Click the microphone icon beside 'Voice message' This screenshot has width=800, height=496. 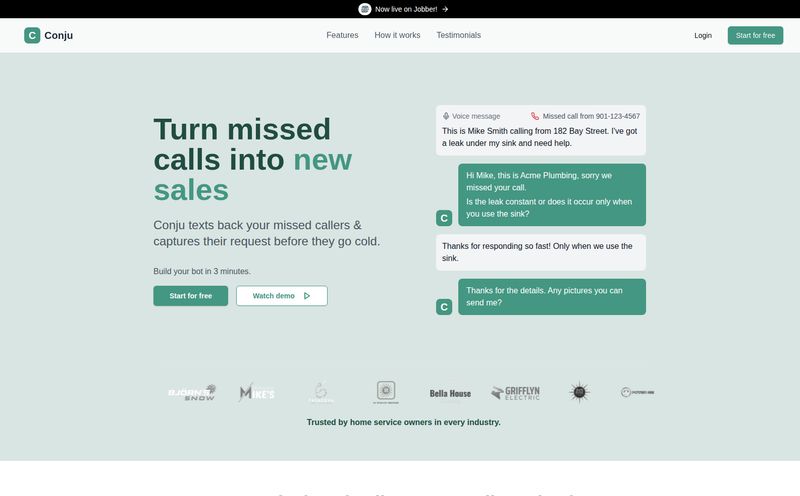click(446, 116)
